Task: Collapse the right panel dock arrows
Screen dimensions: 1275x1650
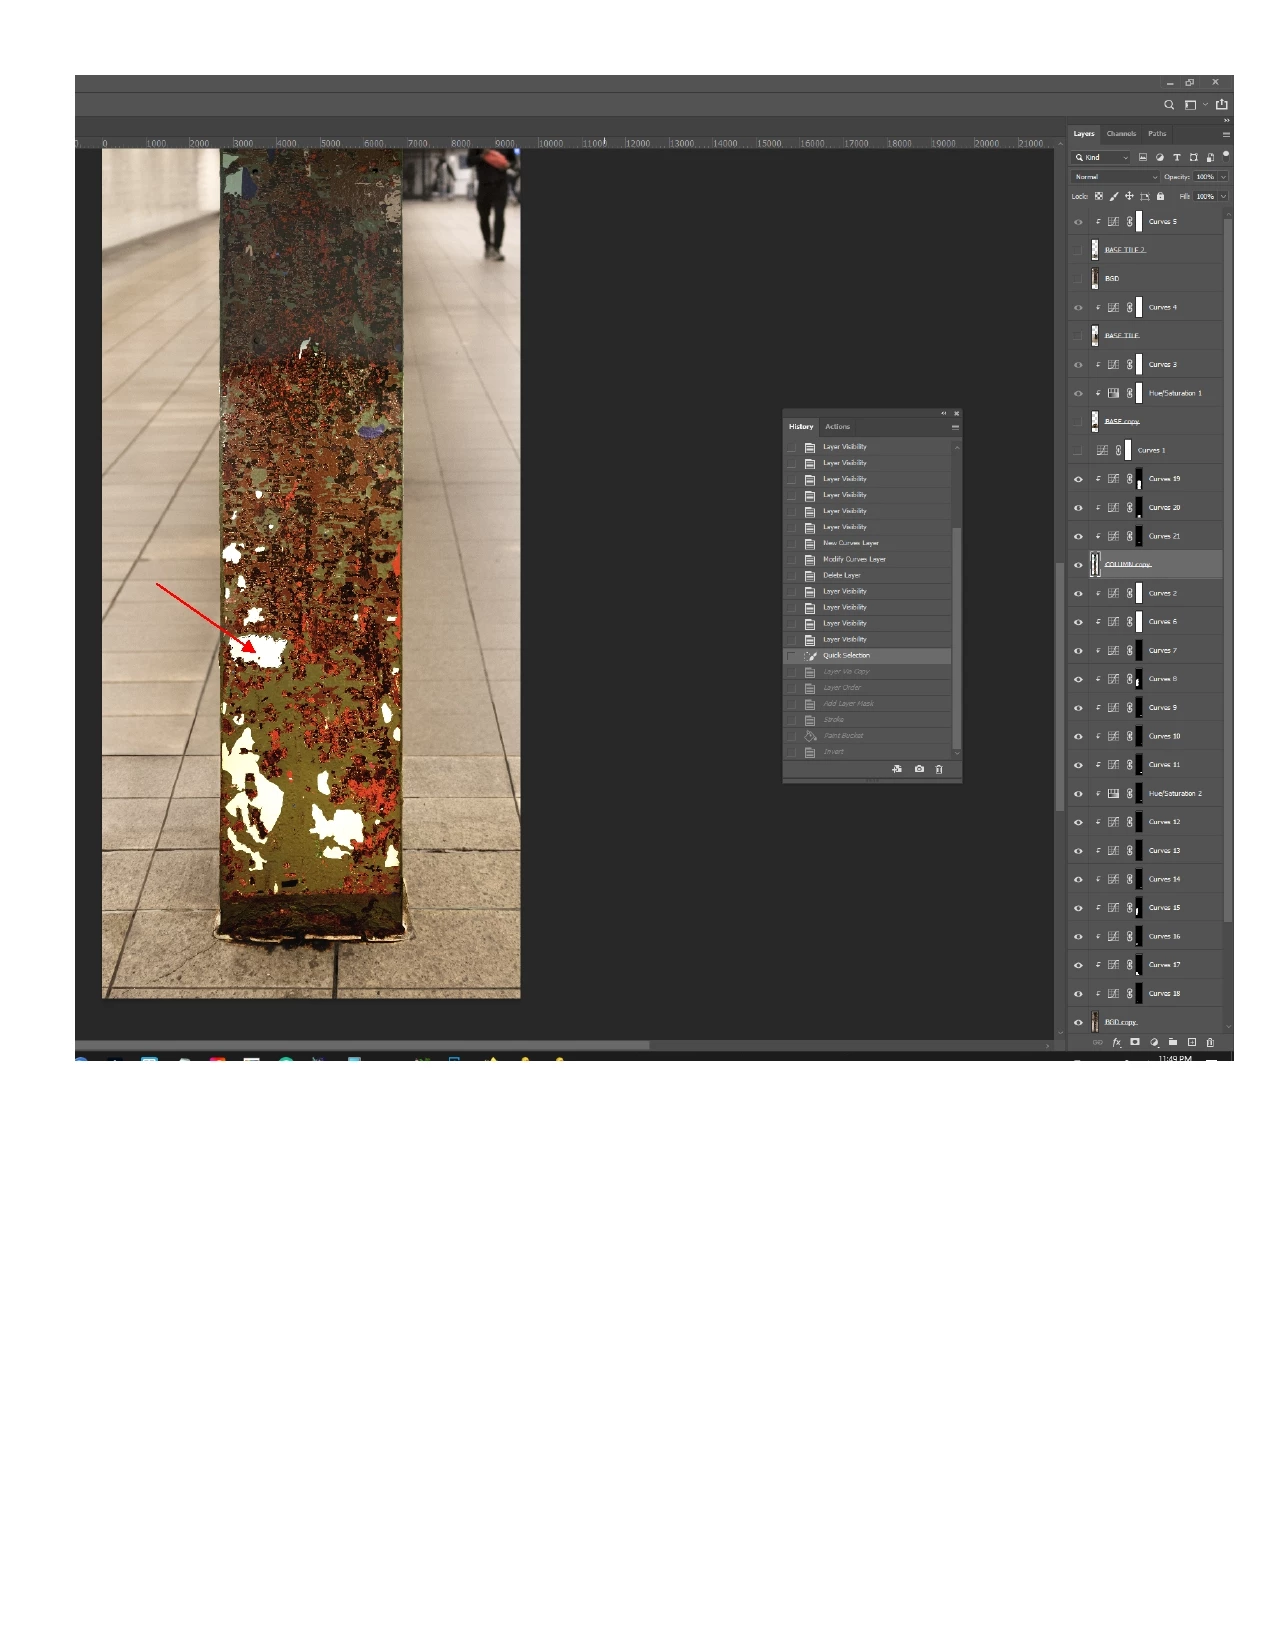Action: coord(1227,121)
